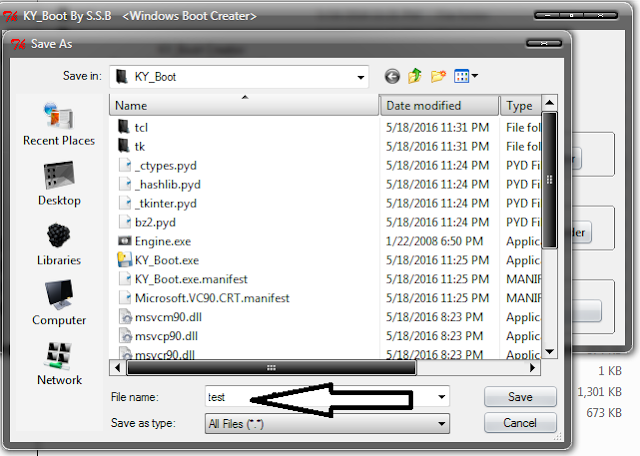Select the file name Engine.exe
640x456 pixels.
click(x=163, y=241)
